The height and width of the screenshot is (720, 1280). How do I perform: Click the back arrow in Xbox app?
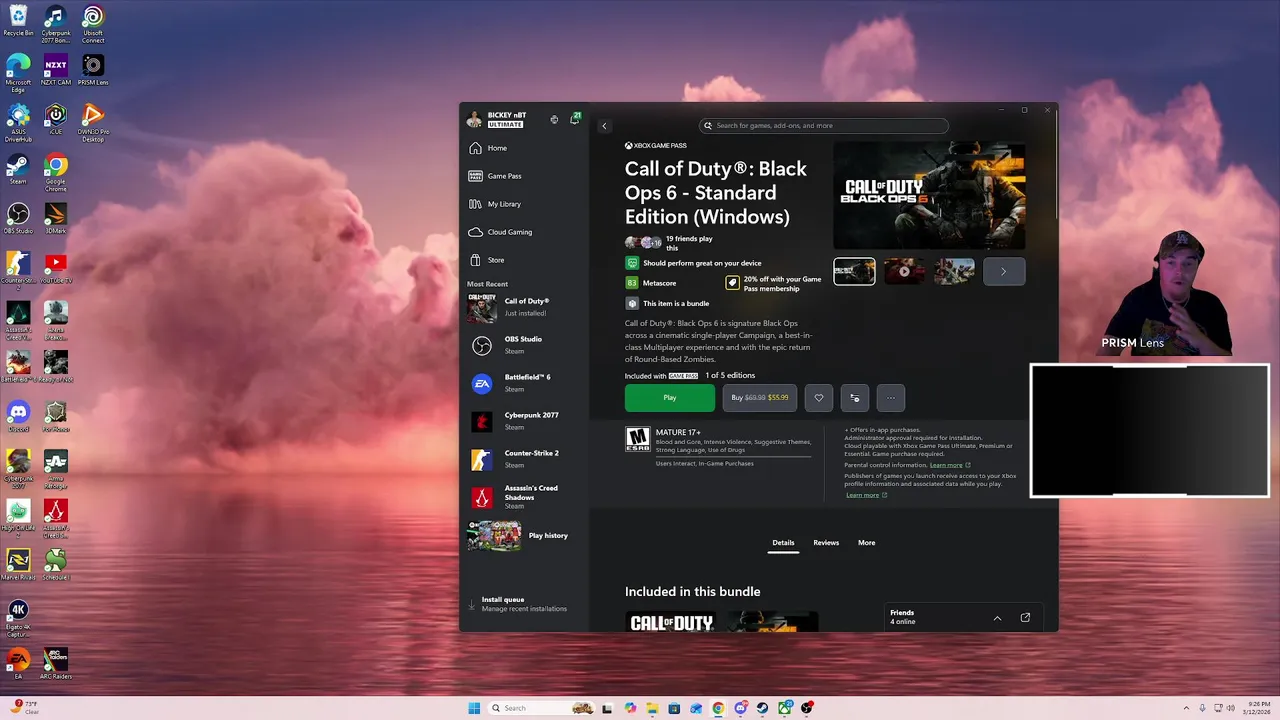tap(604, 126)
